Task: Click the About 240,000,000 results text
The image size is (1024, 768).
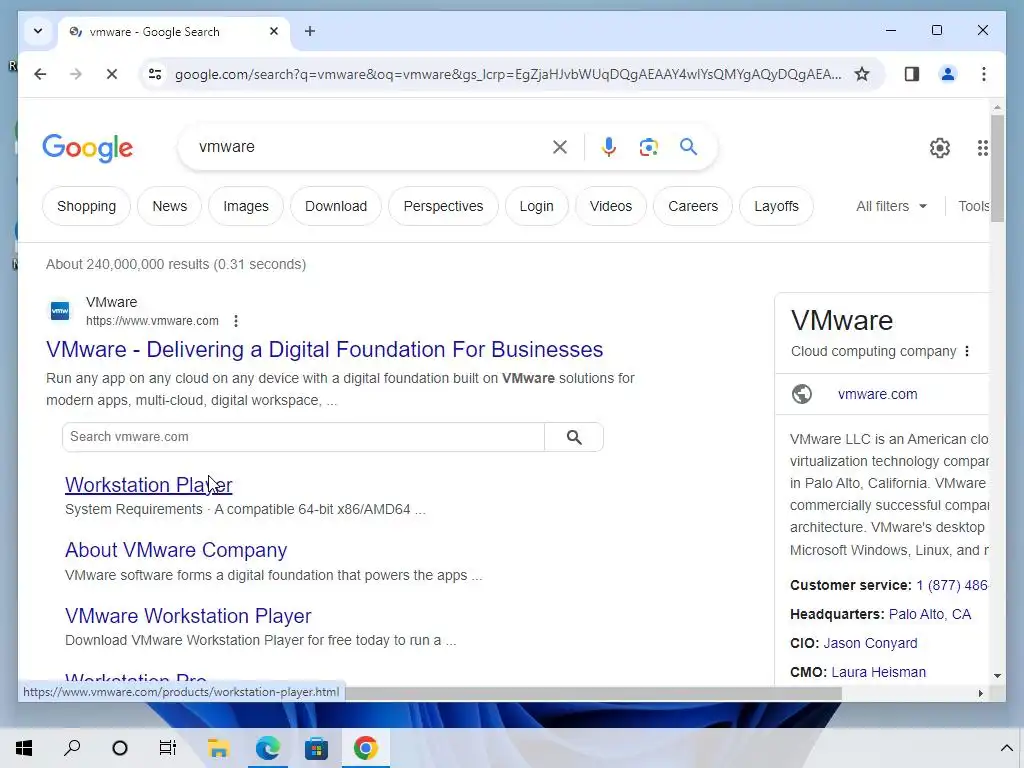Action: 176,264
